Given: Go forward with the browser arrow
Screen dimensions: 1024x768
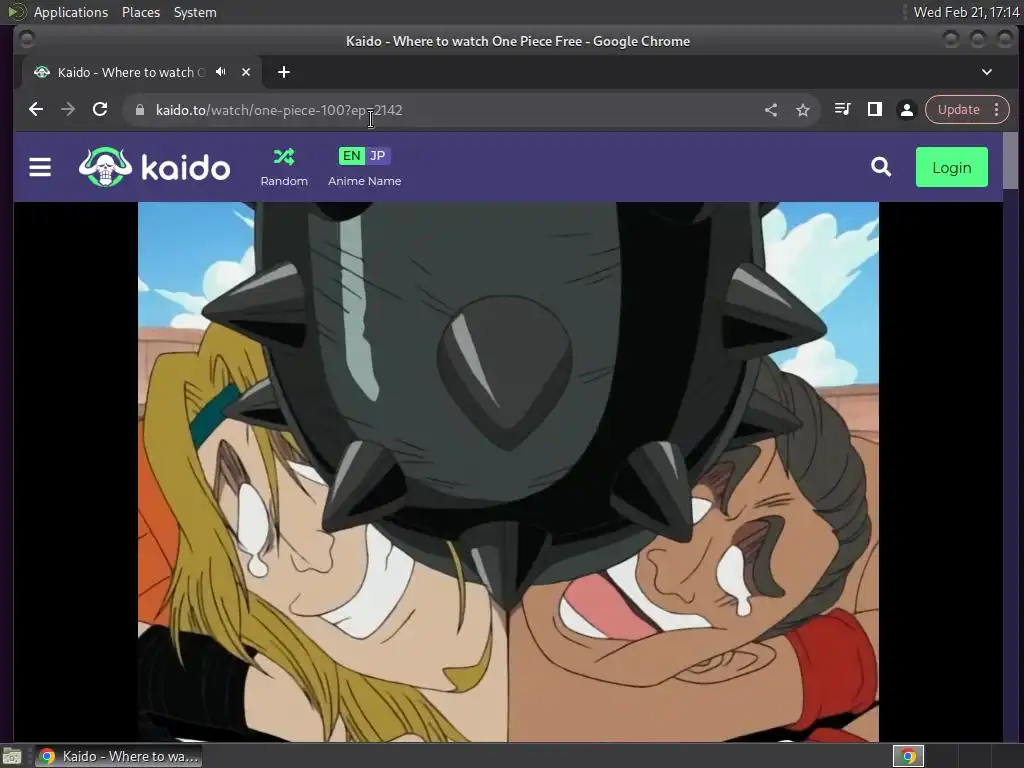Looking at the screenshot, I should pyautogui.click(x=68, y=110).
